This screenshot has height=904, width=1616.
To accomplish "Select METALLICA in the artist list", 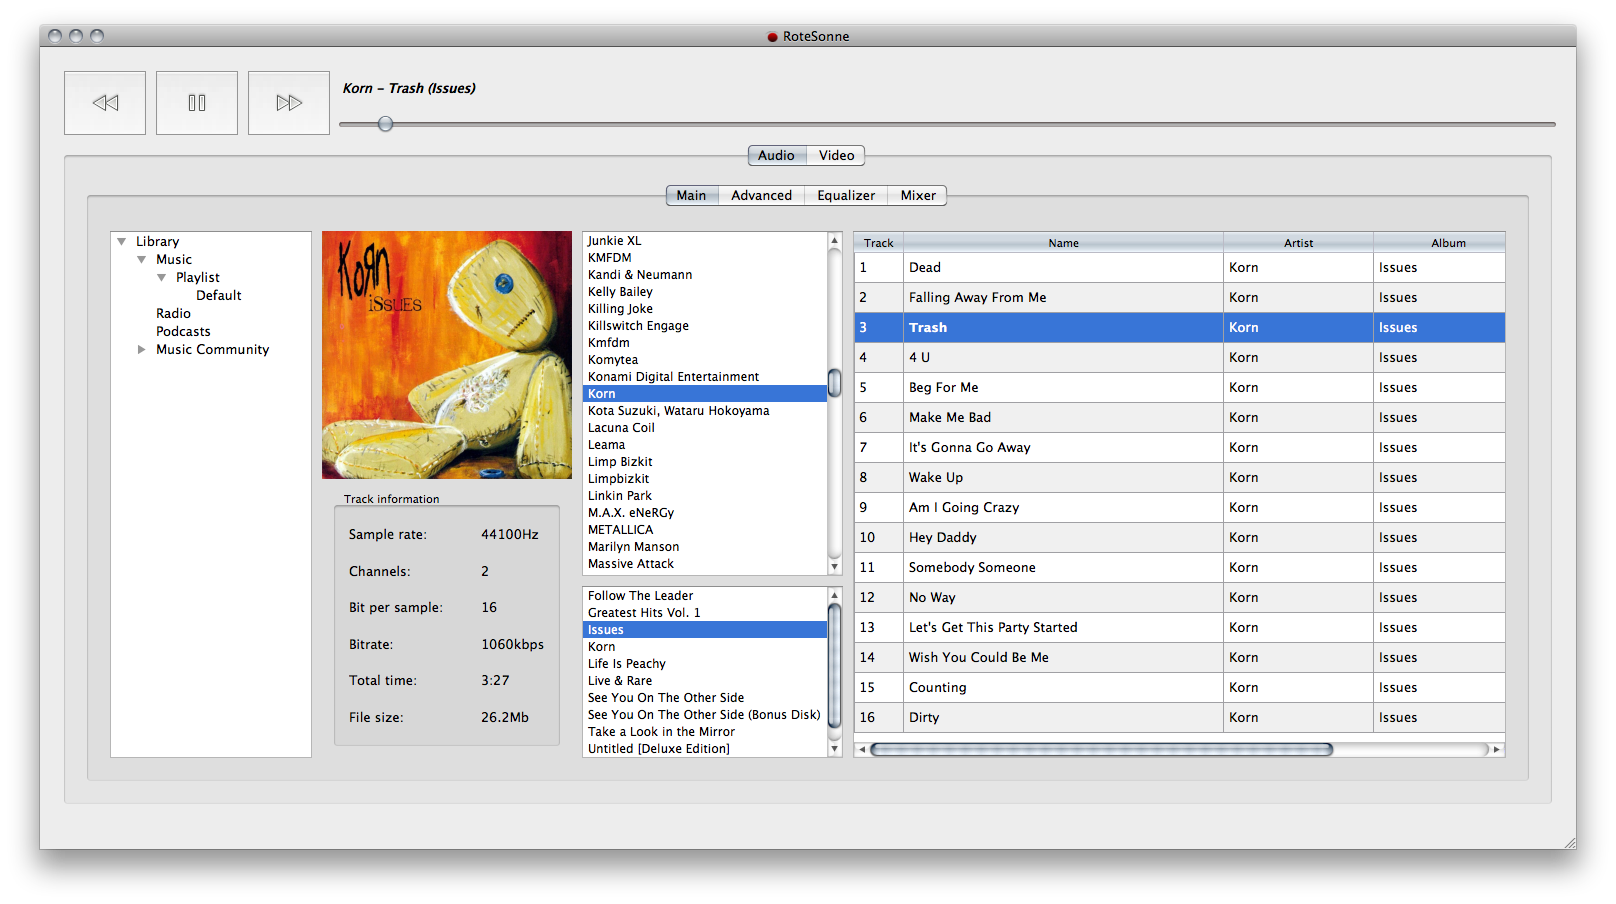I will point(705,529).
